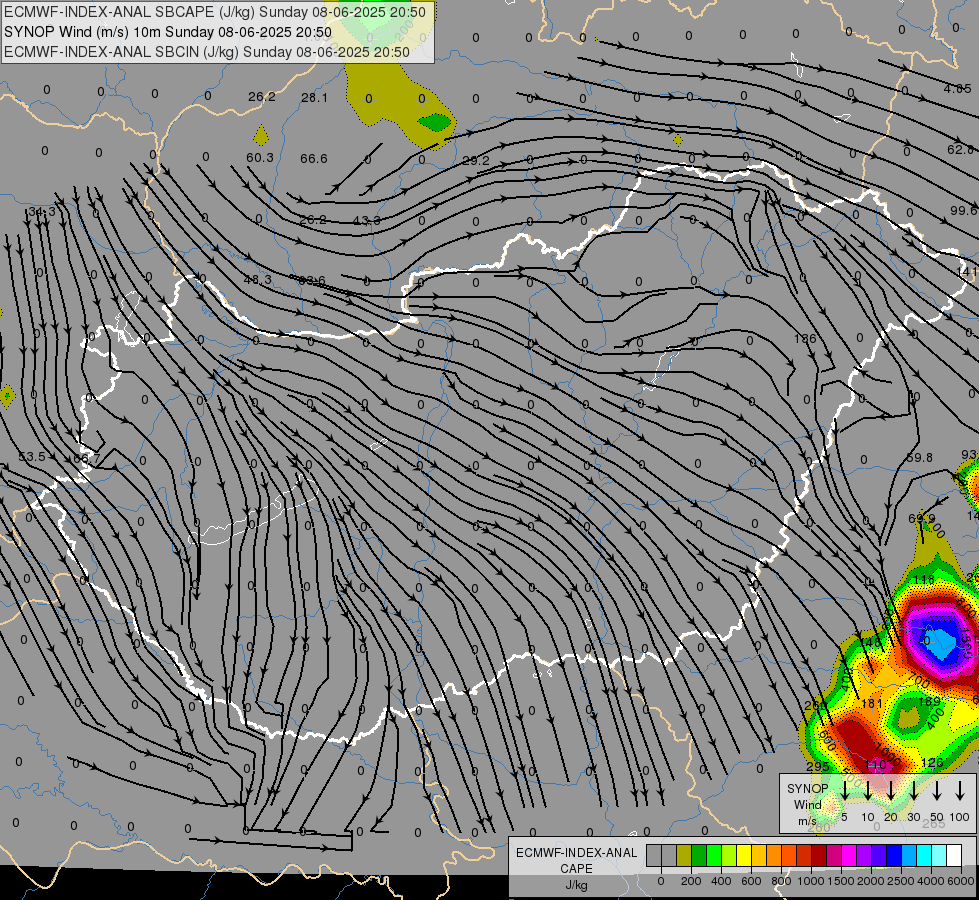Click the wind arrow above legend value 30
Viewport: 979px width, 900px height.
click(913, 791)
